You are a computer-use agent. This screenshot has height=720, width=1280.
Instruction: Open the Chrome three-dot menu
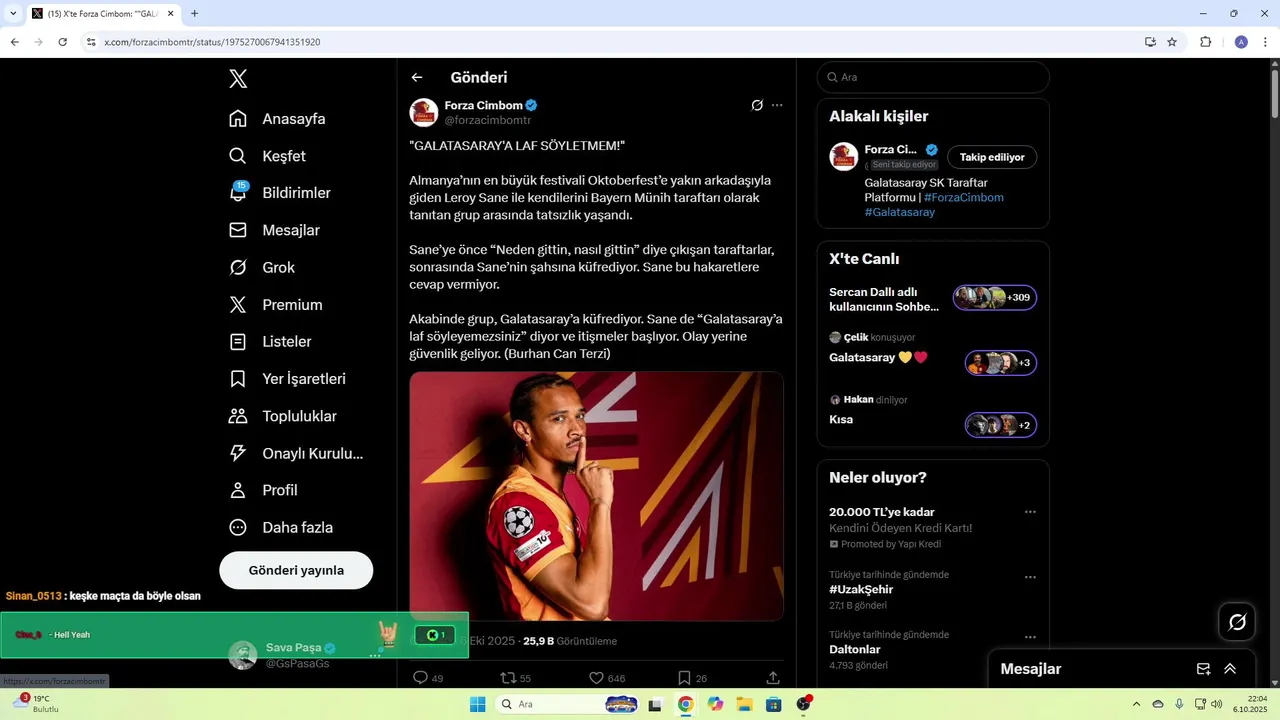coord(1266,42)
